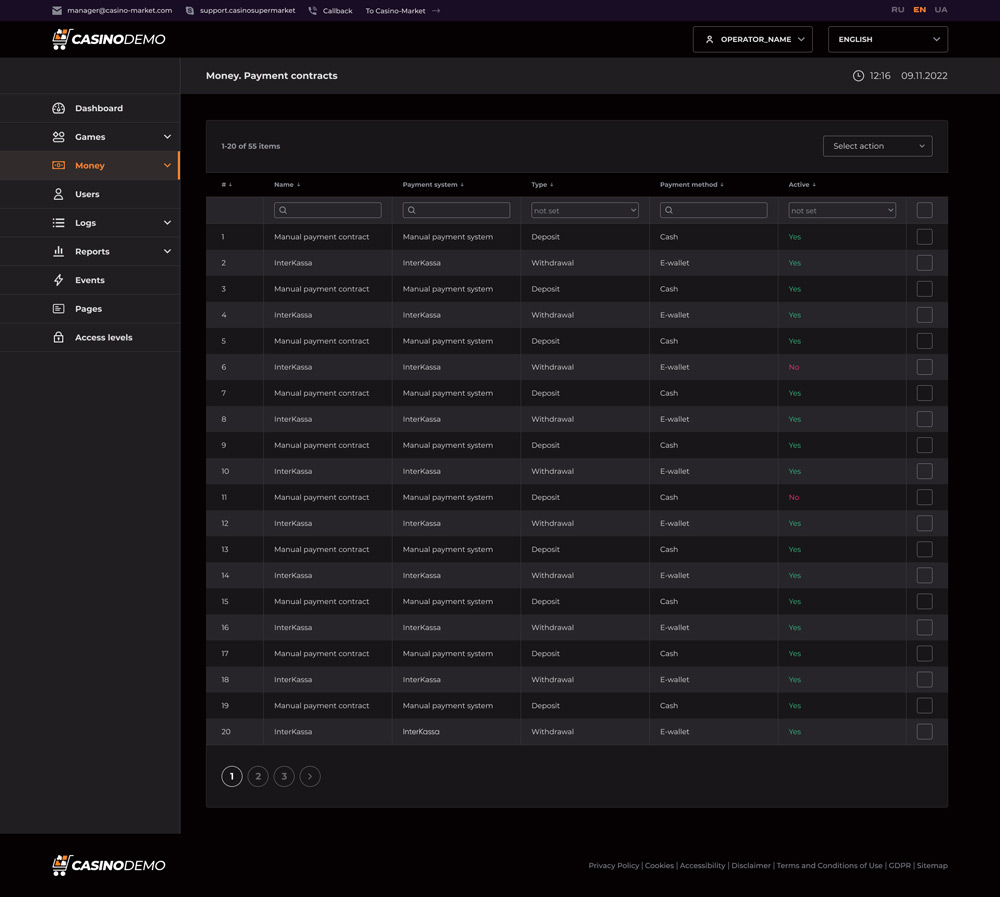1000x897 pixels.
Task: Open the Type filter dropdown
Action: (x=584, y=211)
